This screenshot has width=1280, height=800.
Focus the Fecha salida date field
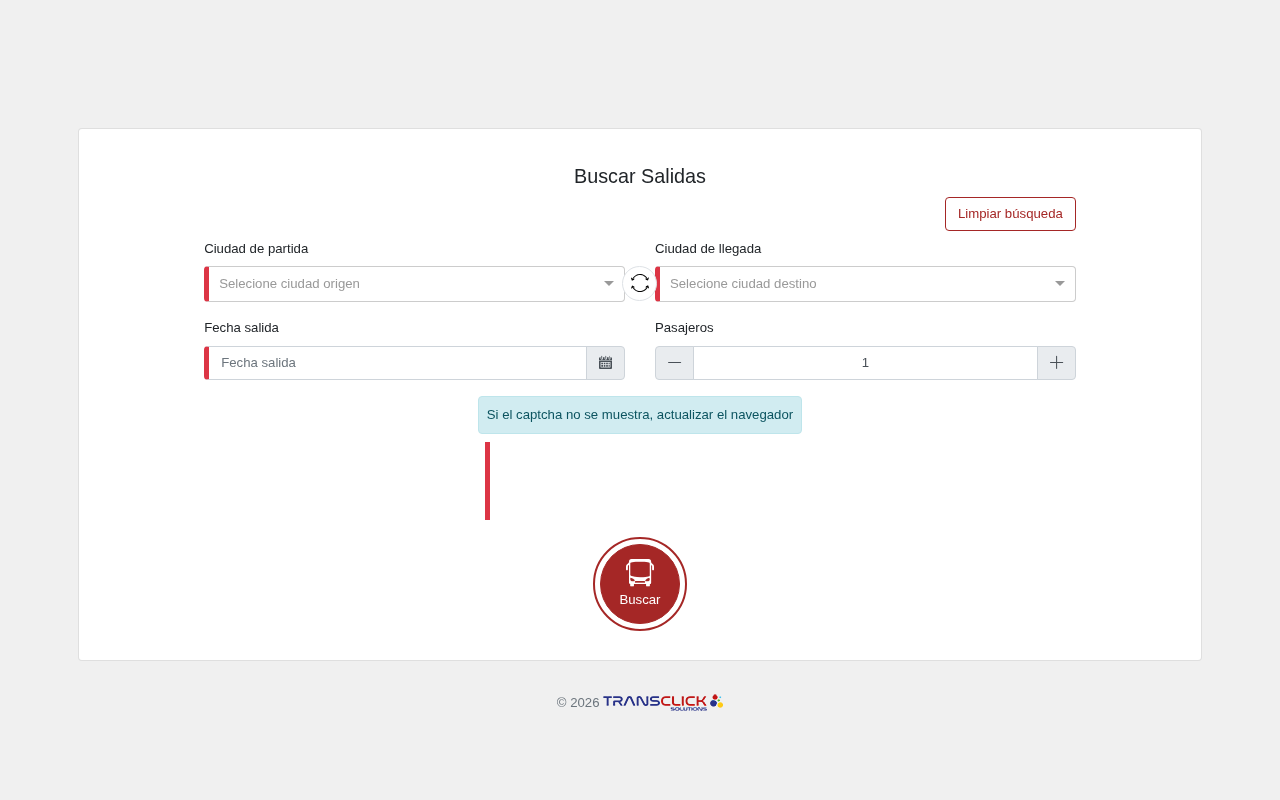(x=398, y=363)
